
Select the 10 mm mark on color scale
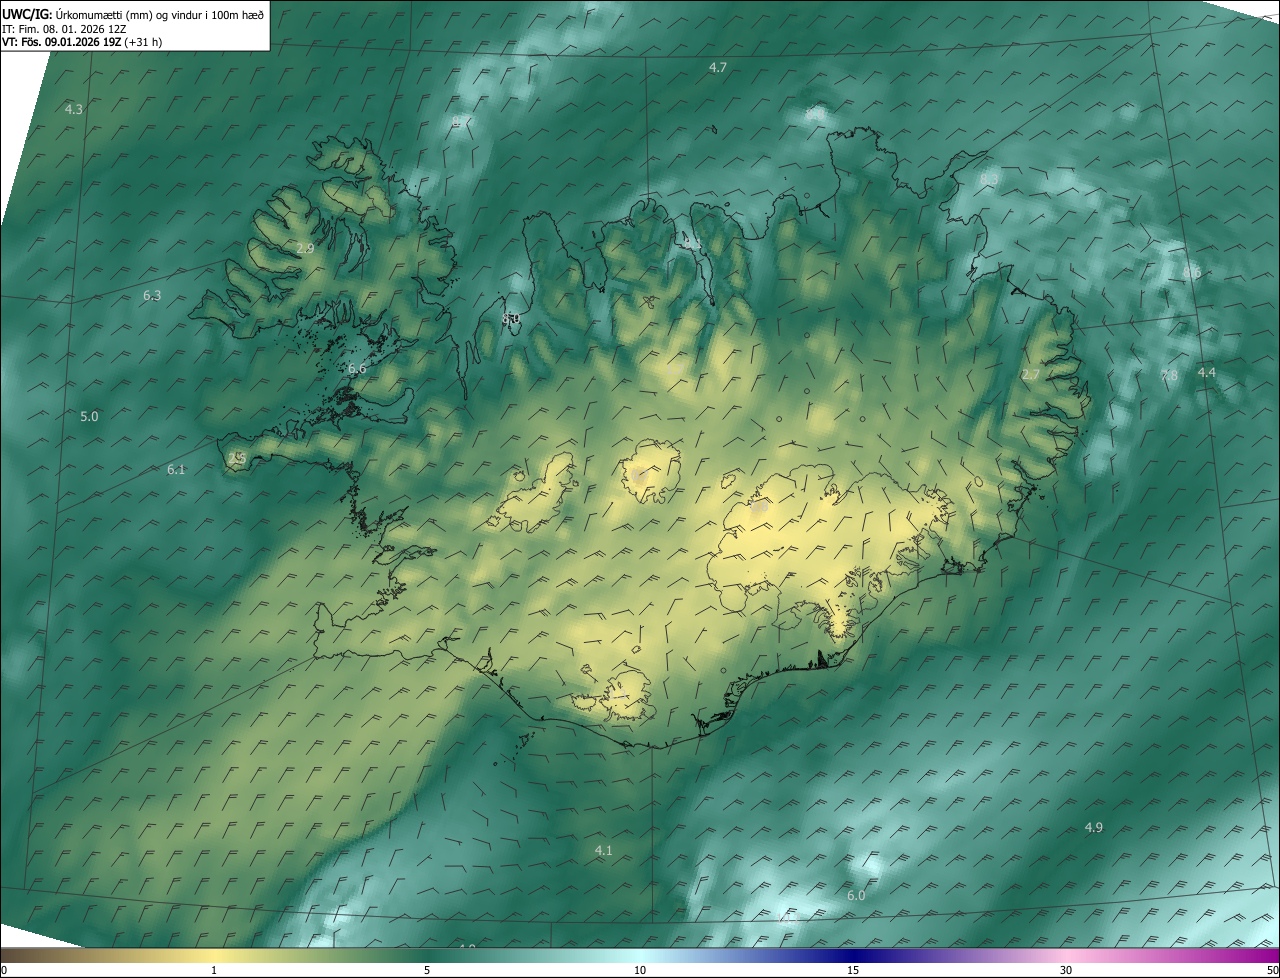tap(640, 970)
